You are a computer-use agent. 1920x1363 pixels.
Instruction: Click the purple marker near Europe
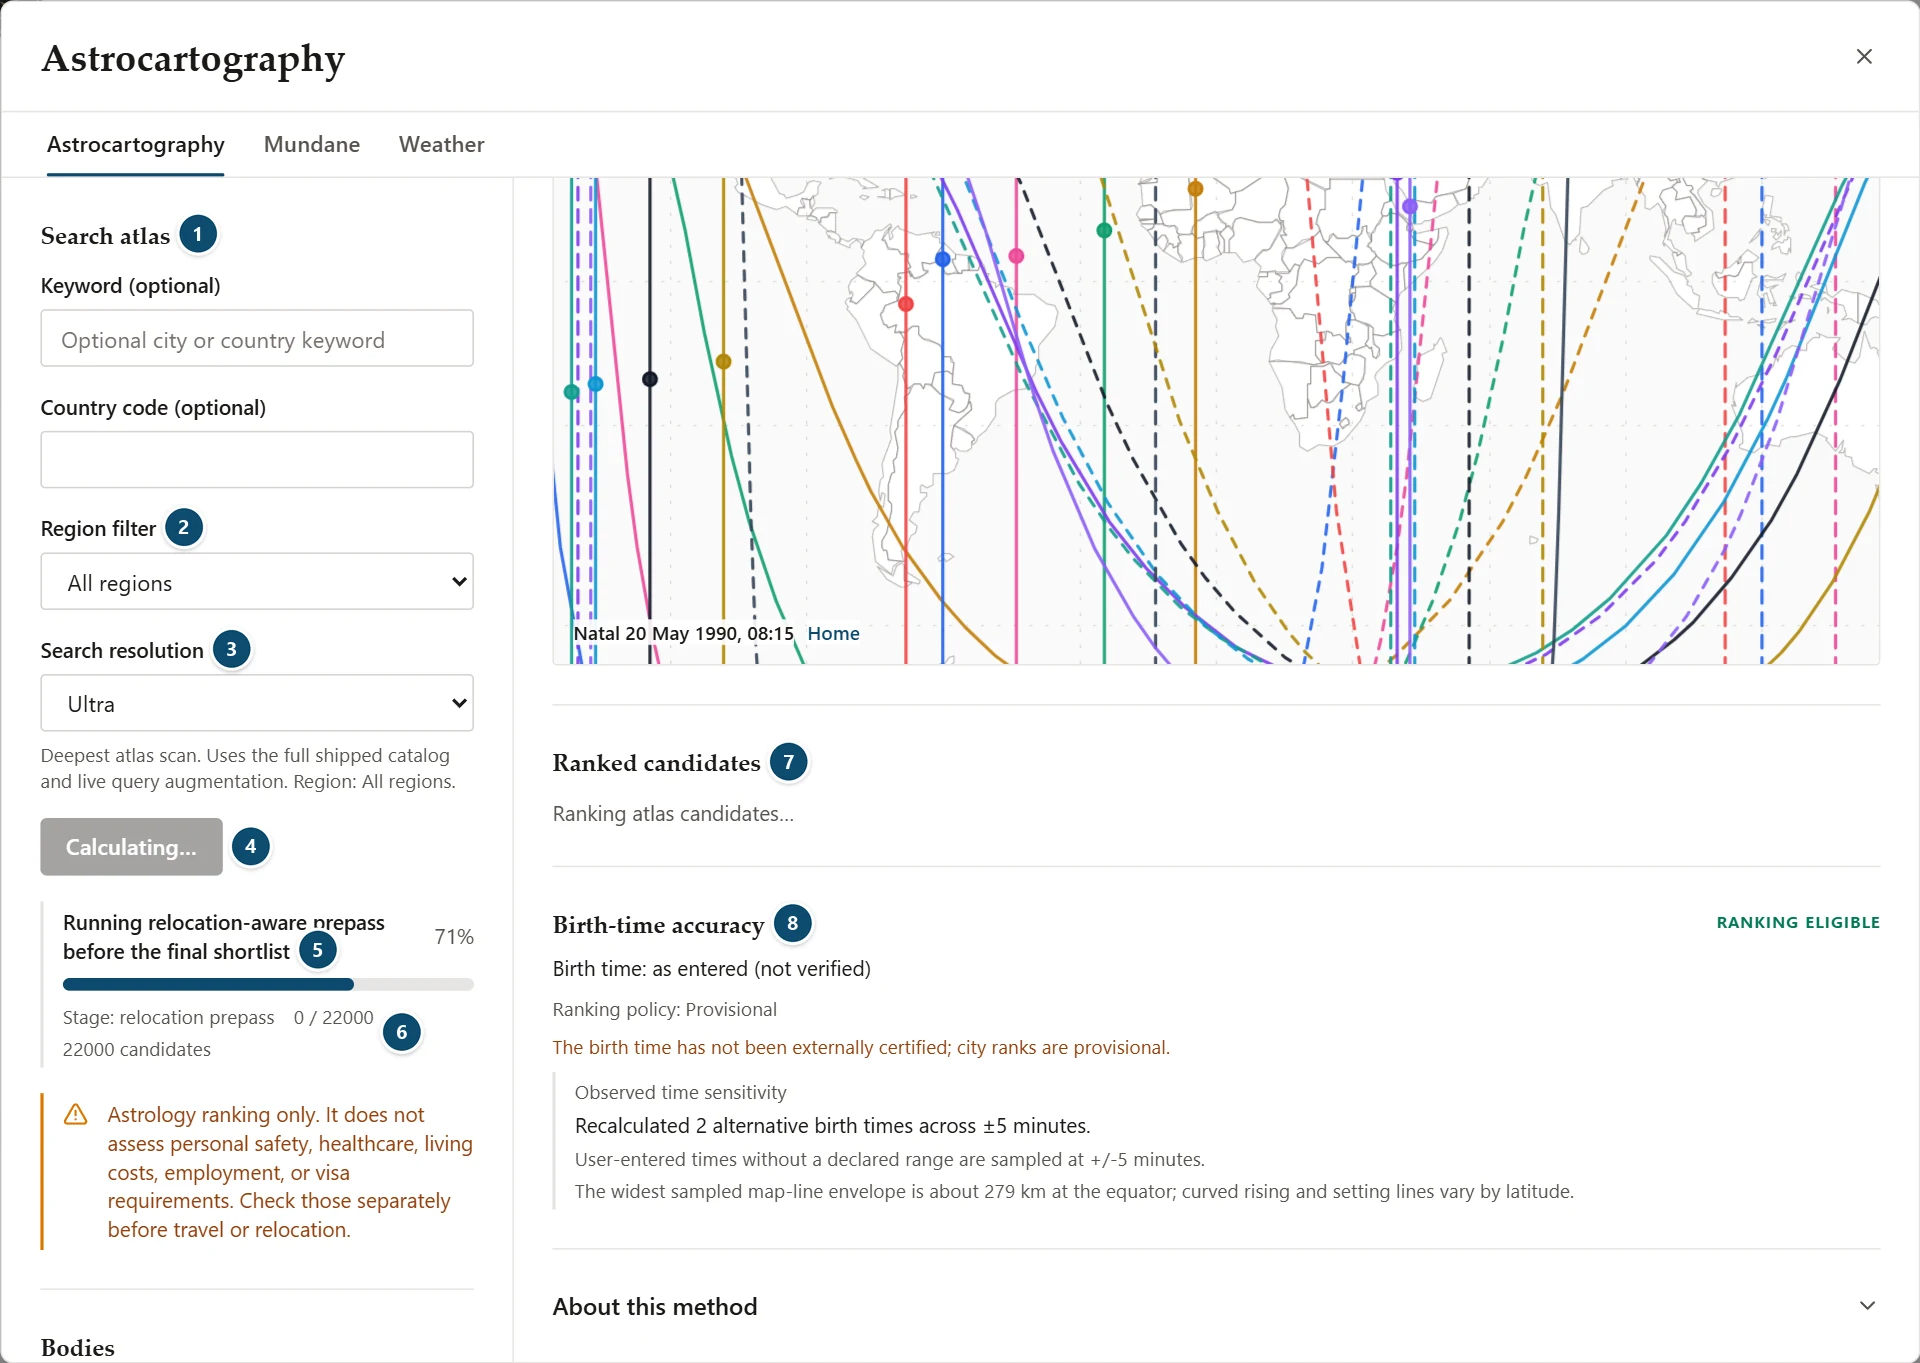1410,206
